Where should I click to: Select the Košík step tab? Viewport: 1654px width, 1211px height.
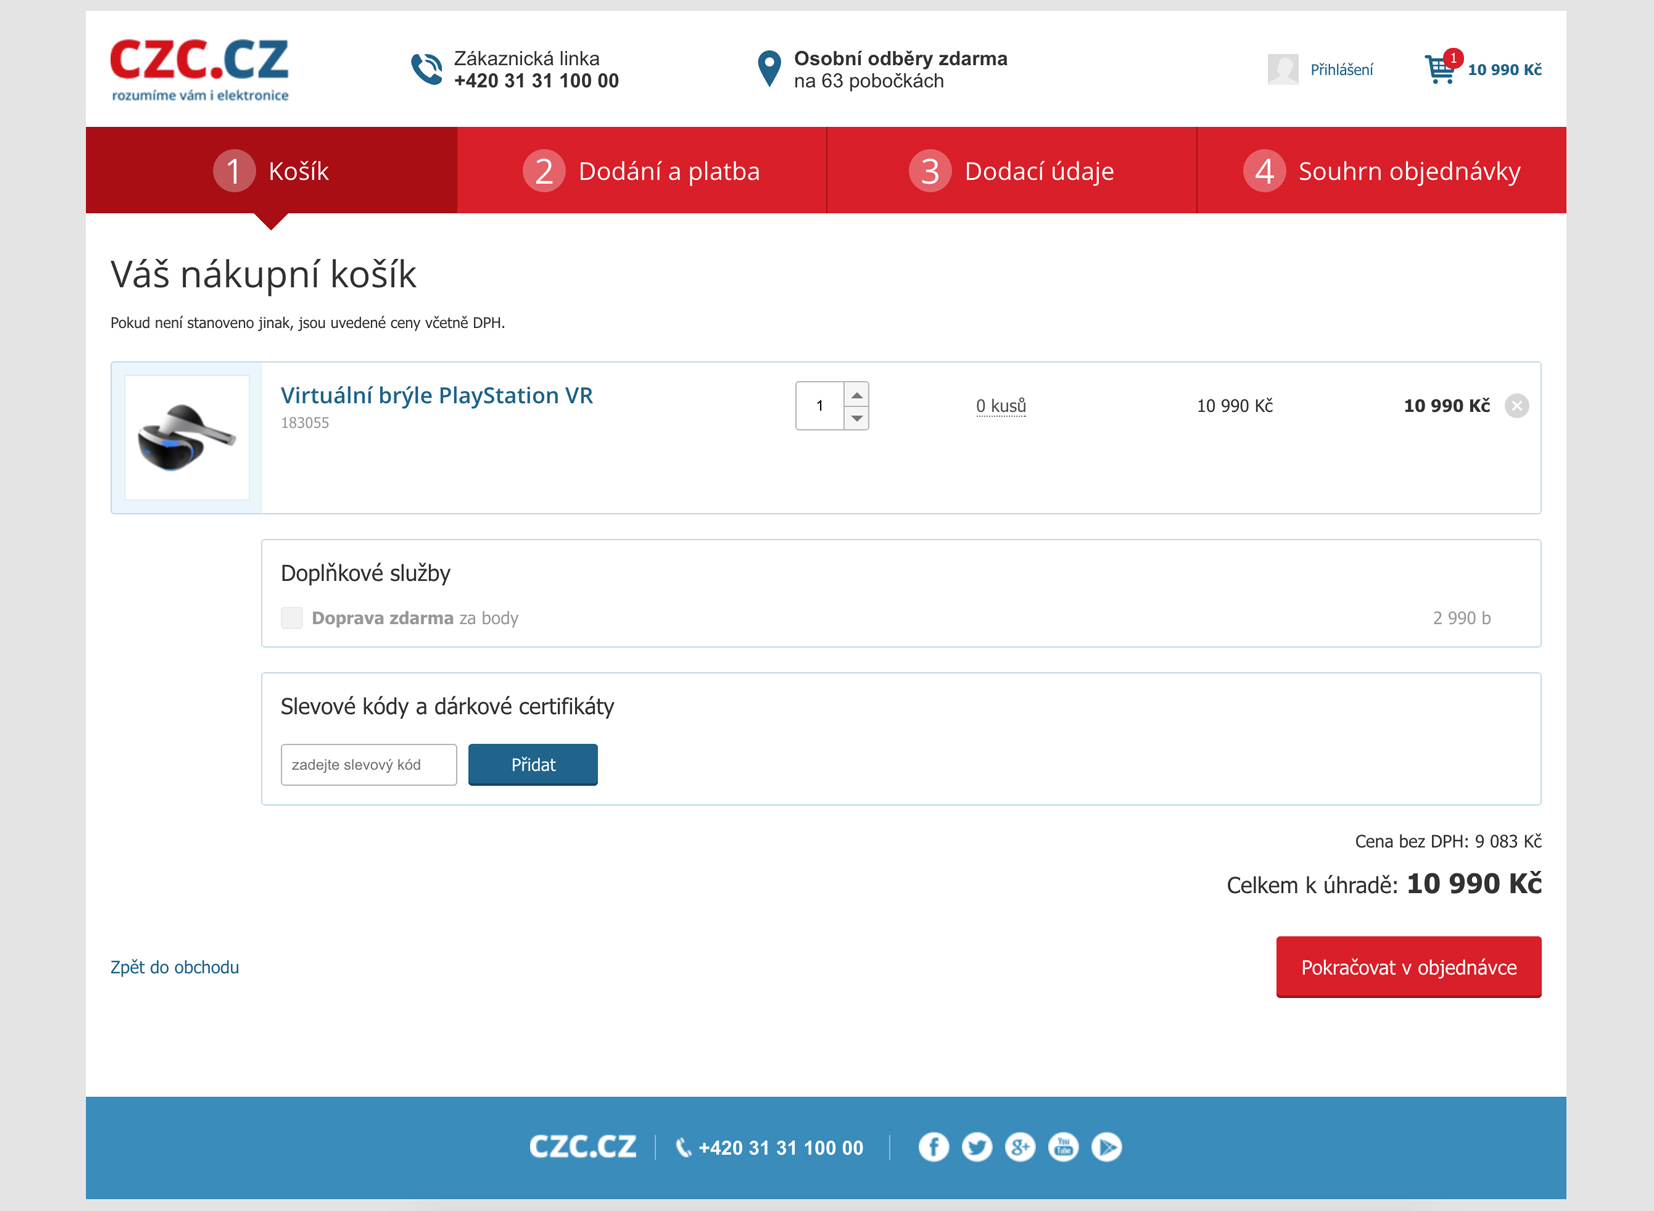(x=271, y=170)
